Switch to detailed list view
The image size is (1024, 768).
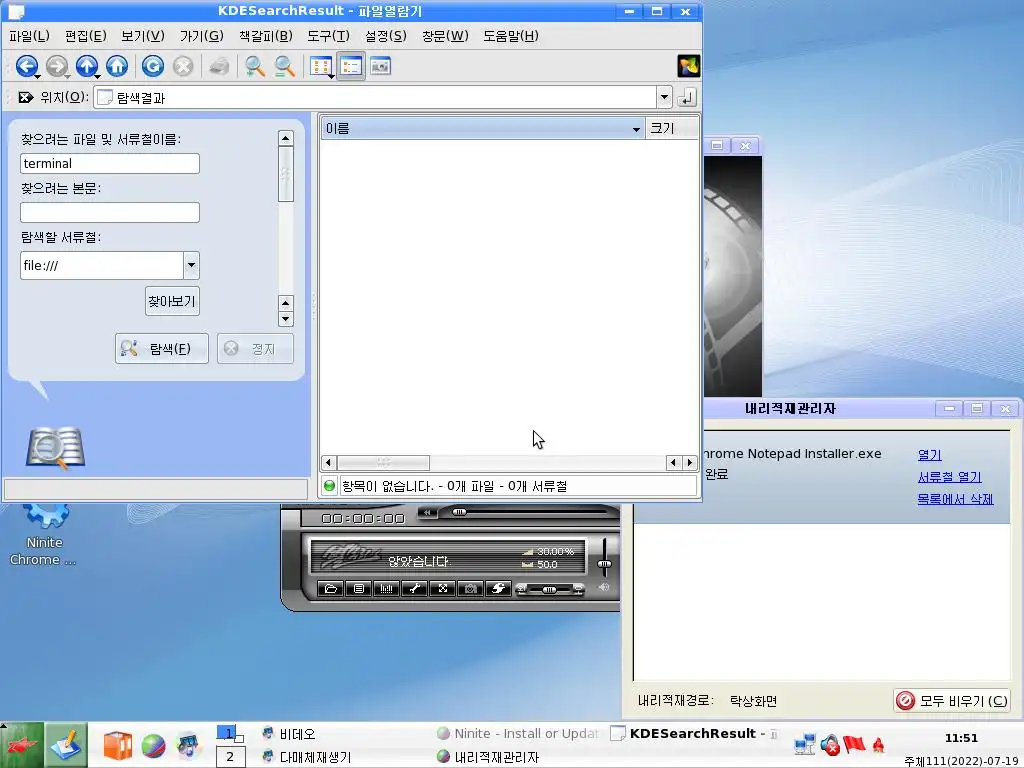(x=351, y=66)
